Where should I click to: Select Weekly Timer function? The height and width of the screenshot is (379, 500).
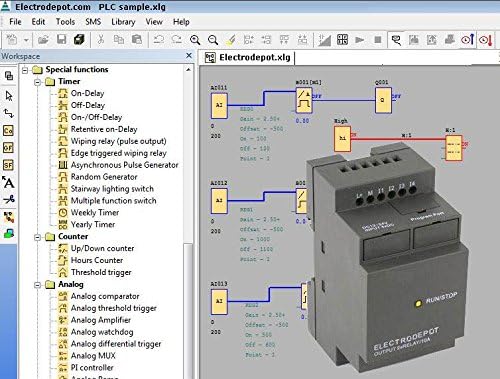[95, 213]
